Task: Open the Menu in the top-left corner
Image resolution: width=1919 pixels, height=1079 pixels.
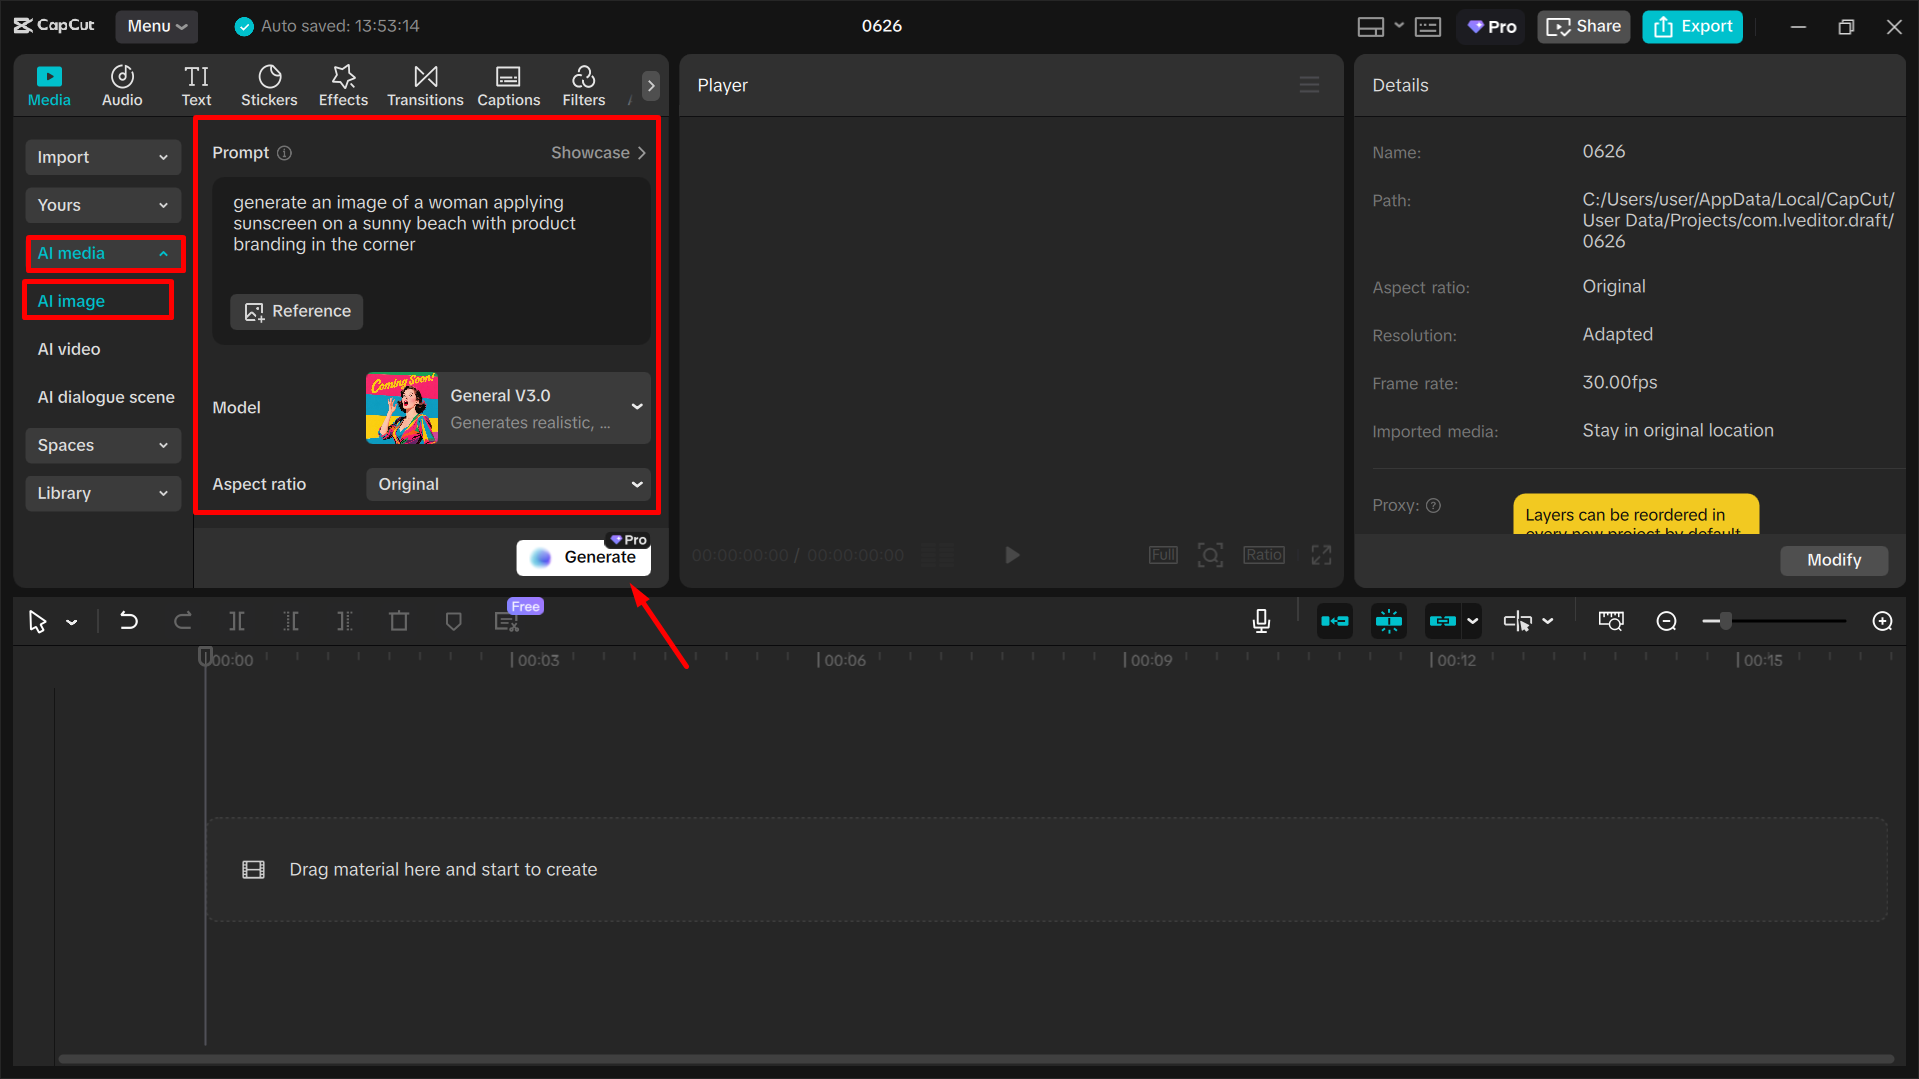Action: (156, 26)
